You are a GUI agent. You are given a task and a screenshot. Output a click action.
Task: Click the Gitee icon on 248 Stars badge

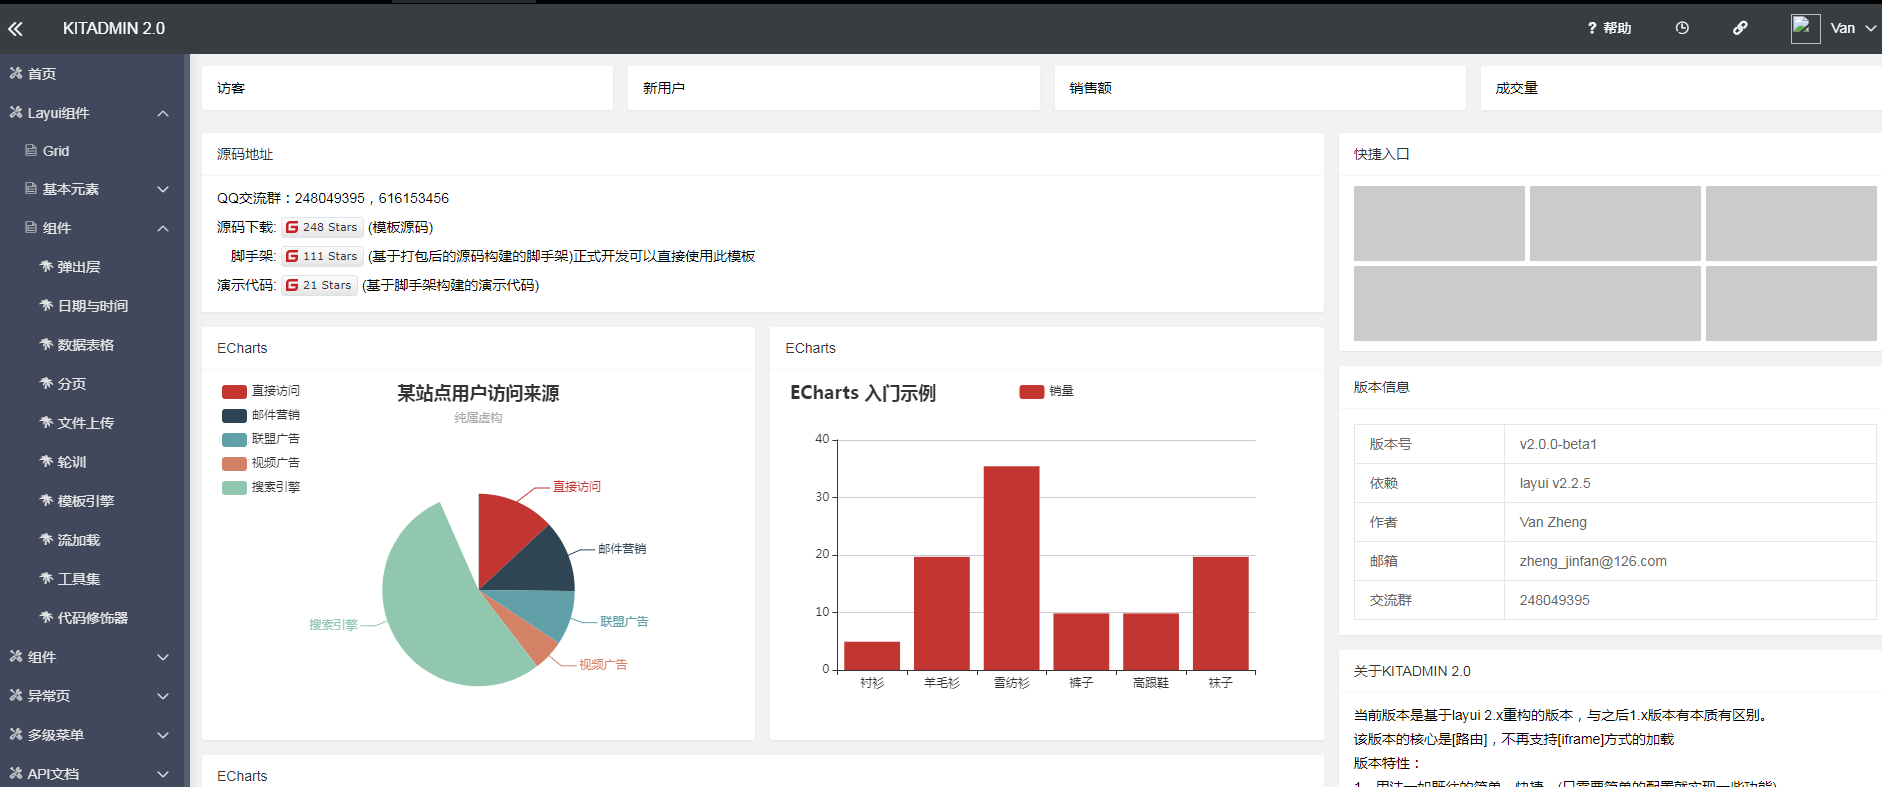click(x=292, y=227)
